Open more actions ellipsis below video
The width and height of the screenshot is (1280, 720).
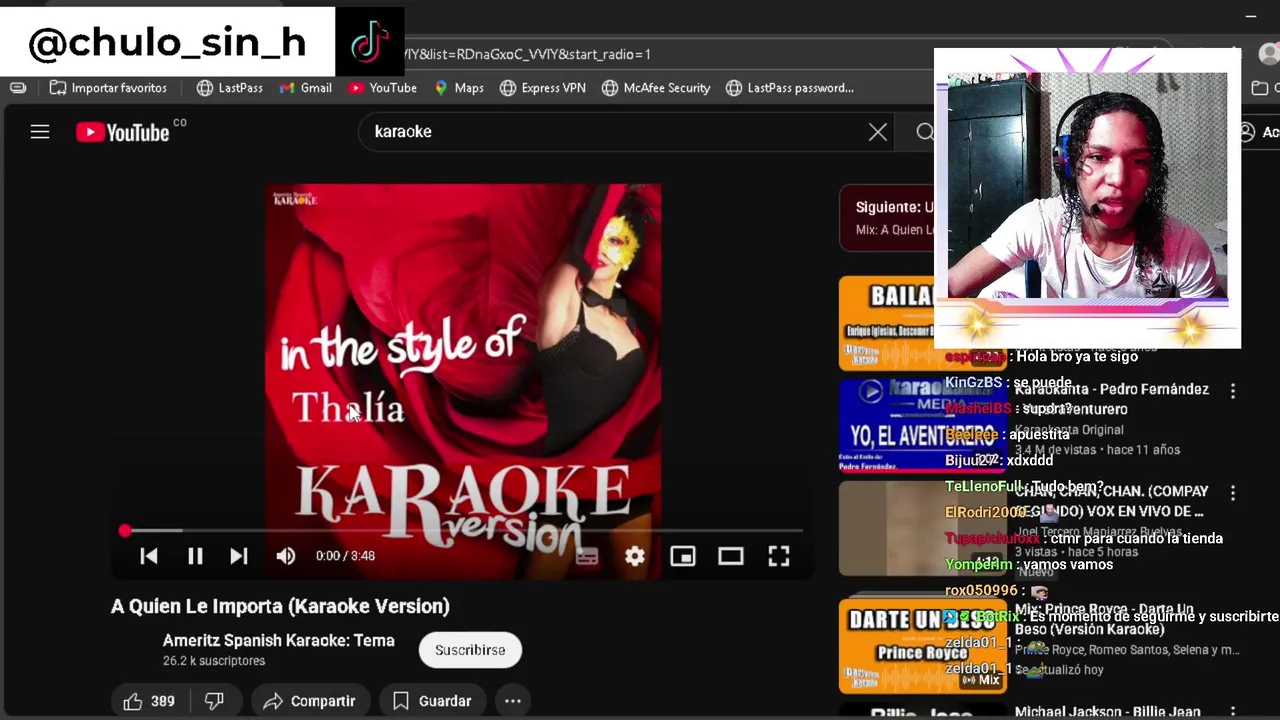[513, 701]
